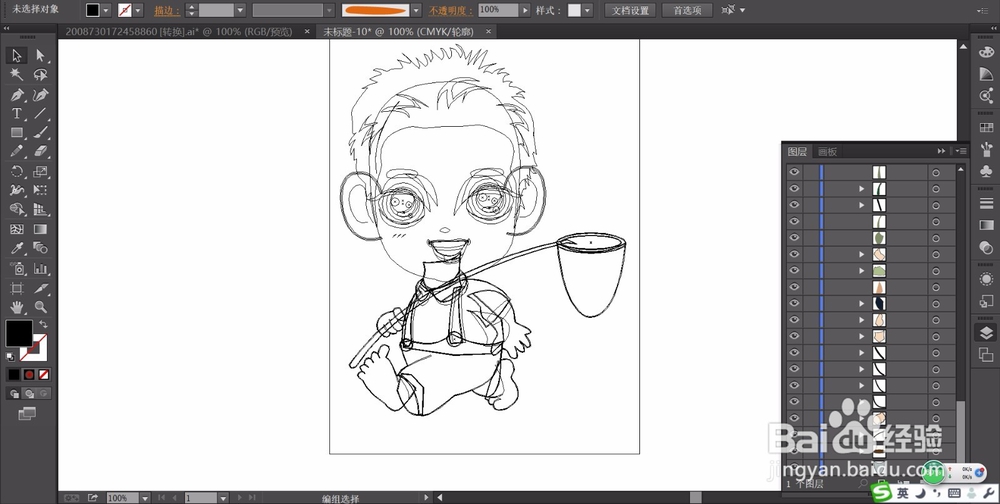Open the Symbols panel club icon
1000x504 pixels.
[x=986, y=171]
